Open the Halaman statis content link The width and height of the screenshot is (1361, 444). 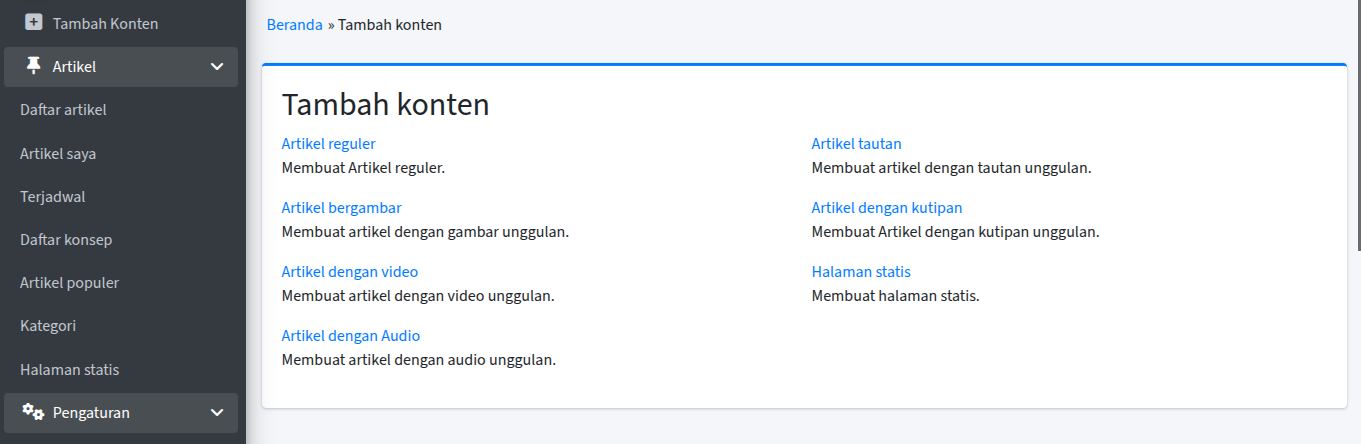click(x=861, y=272)
